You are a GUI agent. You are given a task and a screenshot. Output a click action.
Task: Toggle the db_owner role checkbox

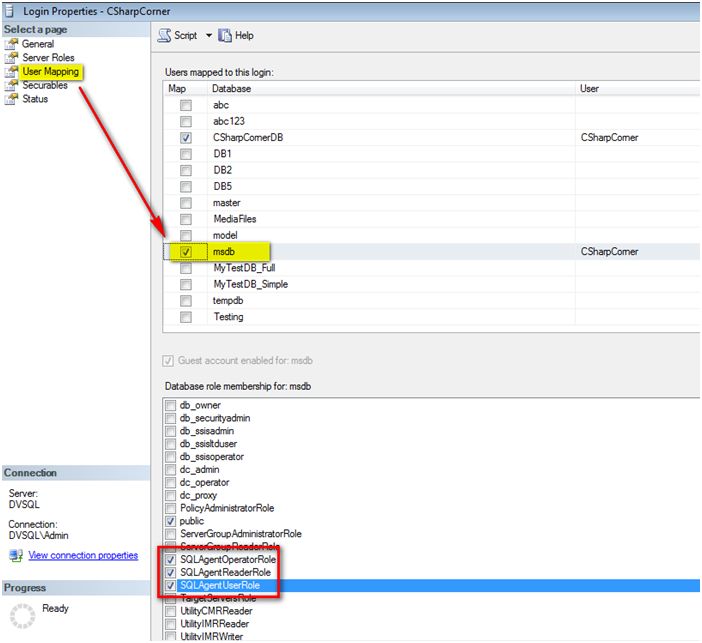click(x=170, y=406)
